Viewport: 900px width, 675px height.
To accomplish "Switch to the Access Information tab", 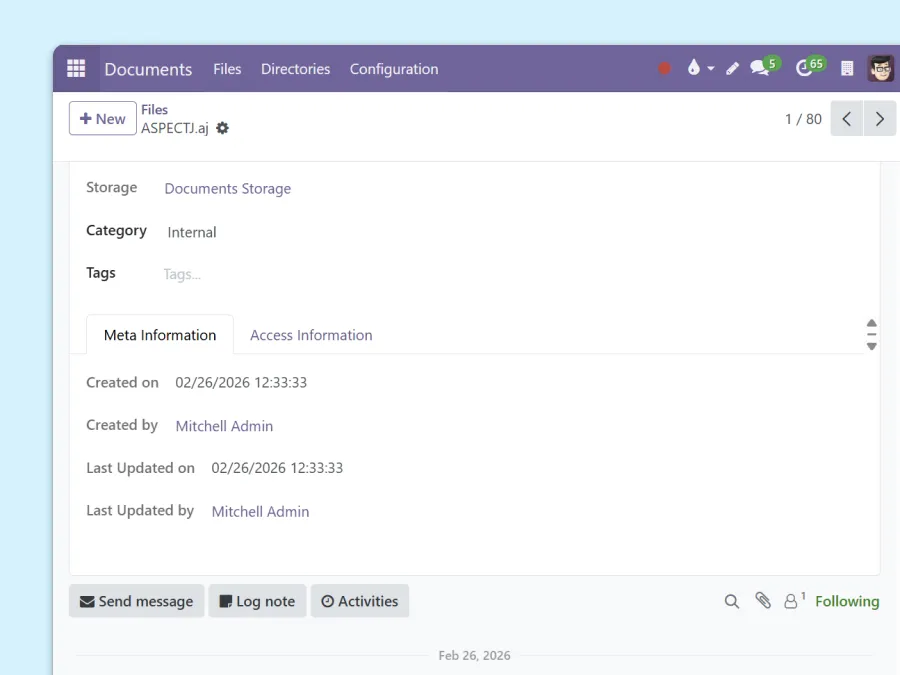I will [x=311, y=335].
